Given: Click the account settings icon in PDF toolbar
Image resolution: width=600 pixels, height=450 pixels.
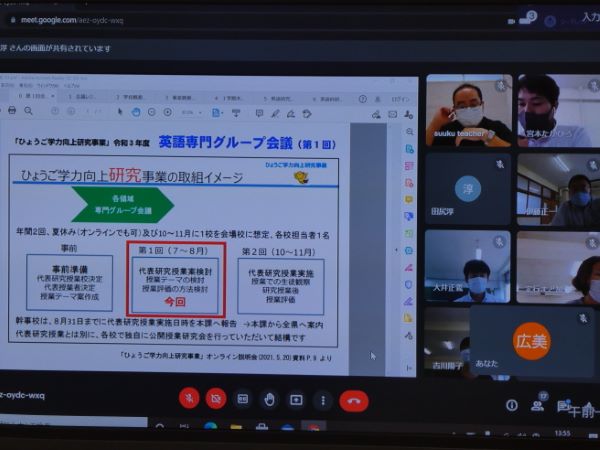Looking at the screenshot, I should click(x=409, y=114).
